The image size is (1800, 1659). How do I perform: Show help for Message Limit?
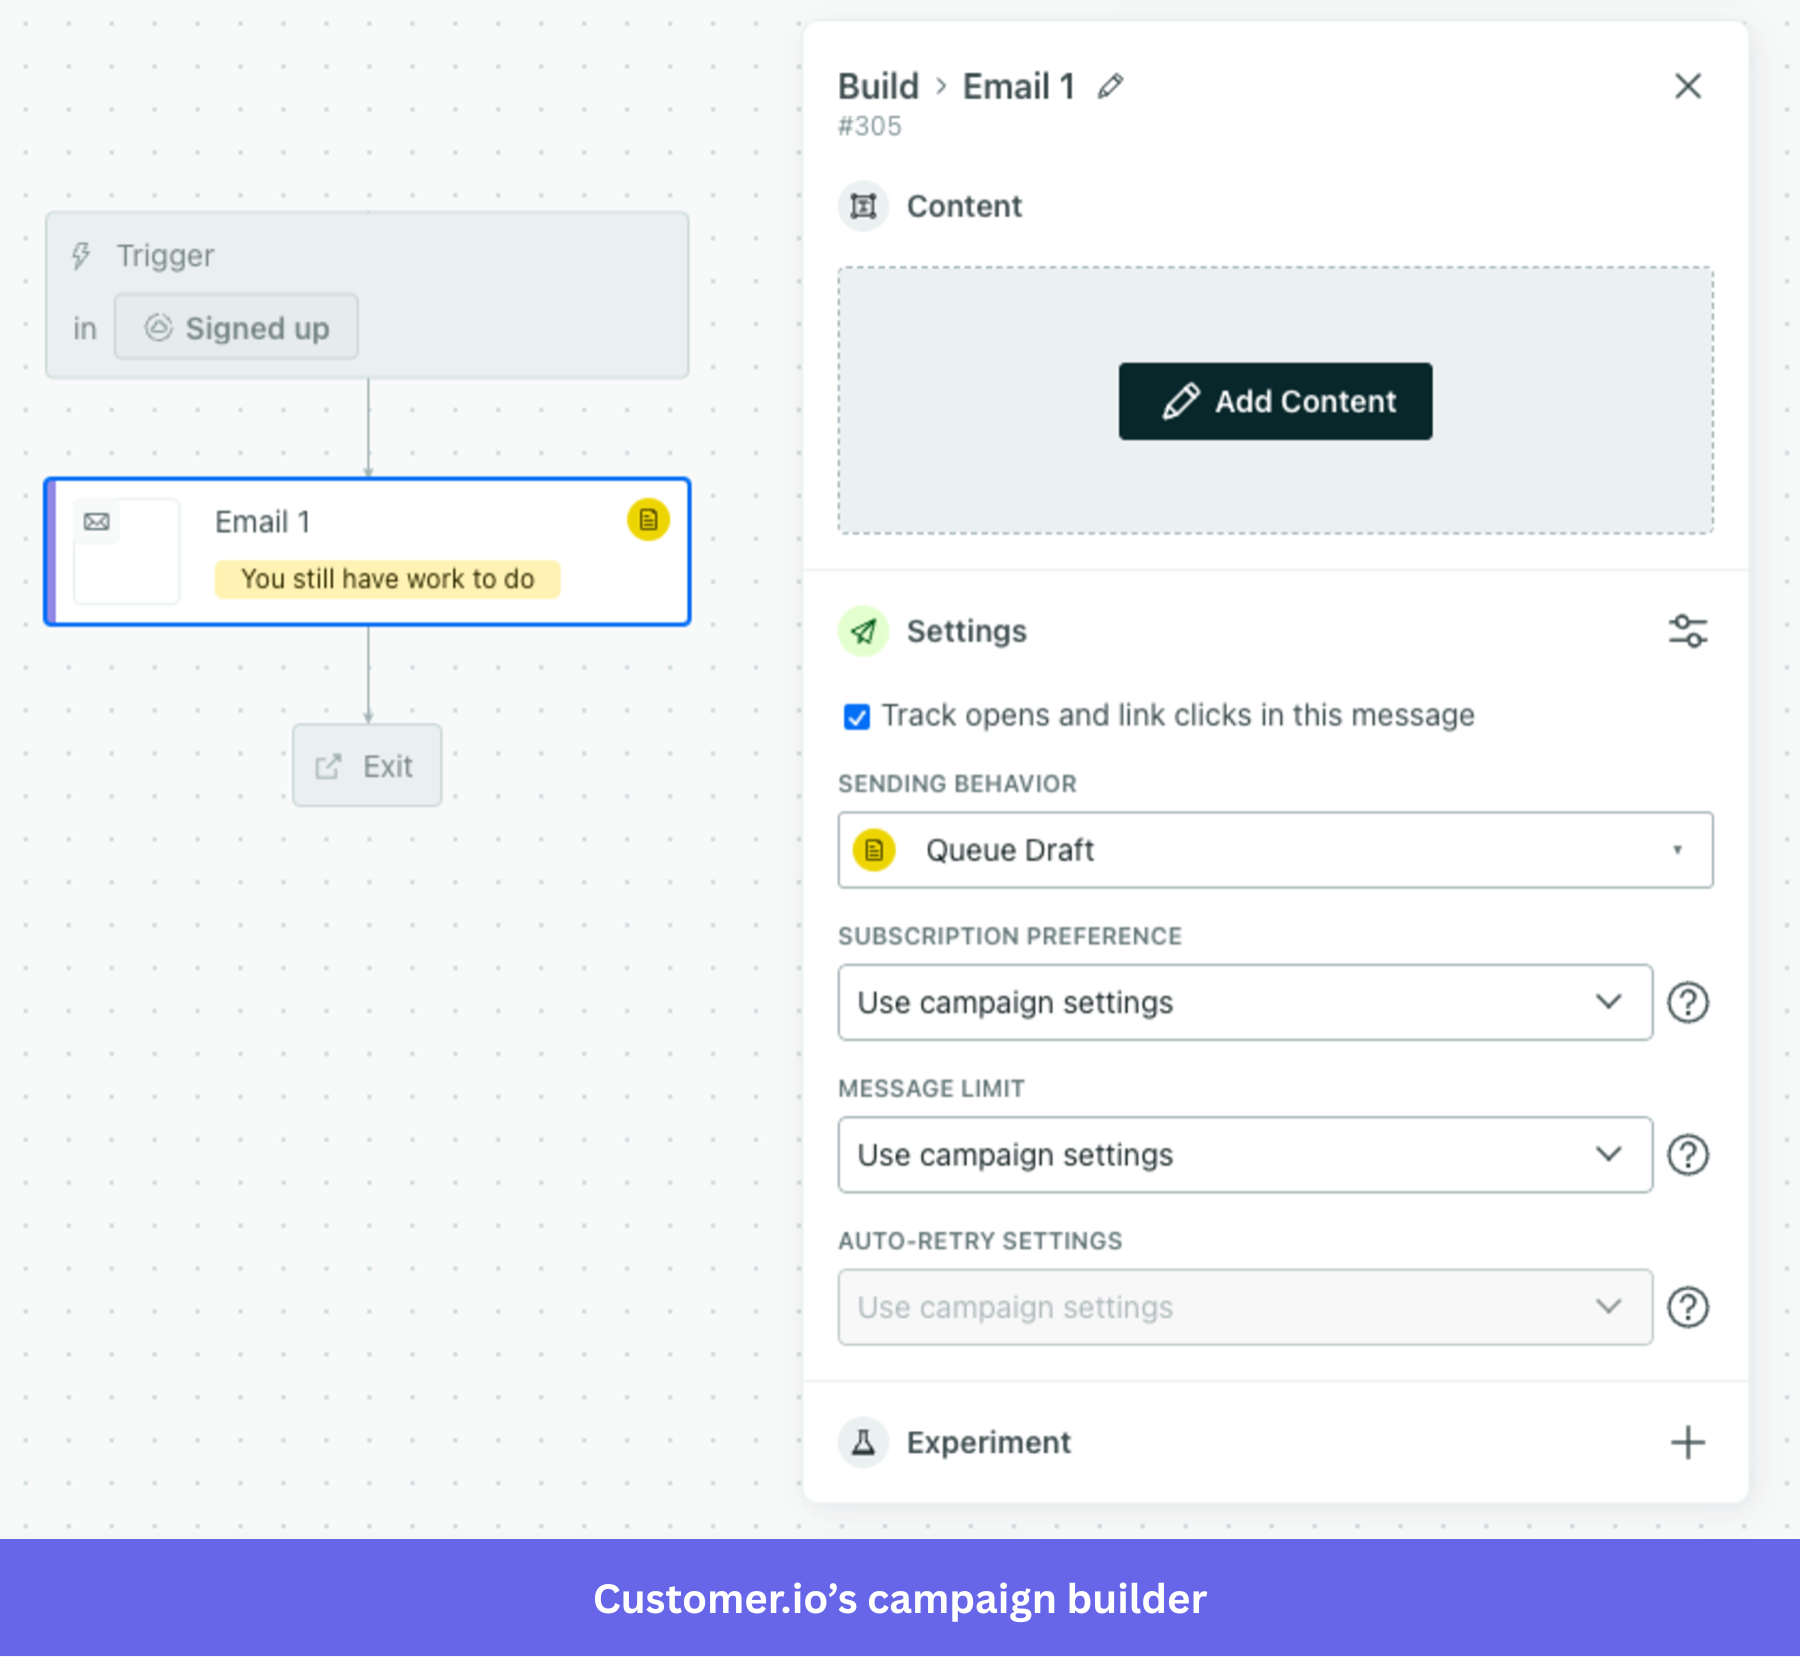[x=1688, y=1155]
